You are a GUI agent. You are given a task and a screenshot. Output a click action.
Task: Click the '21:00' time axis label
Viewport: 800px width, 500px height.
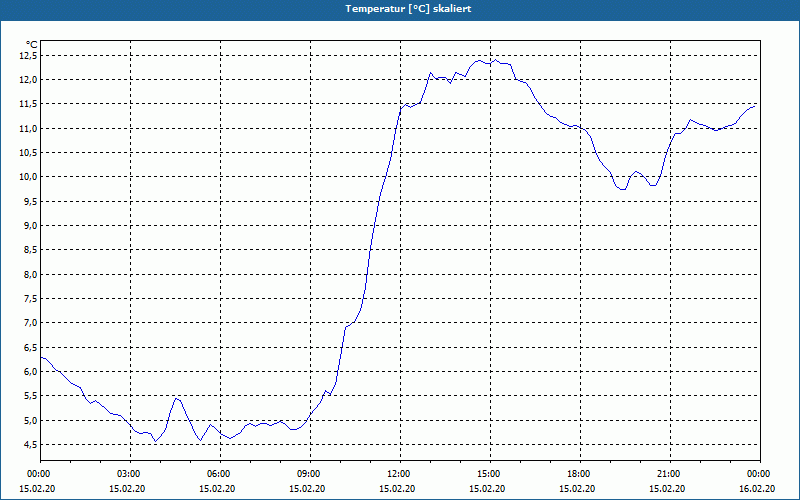670,474
